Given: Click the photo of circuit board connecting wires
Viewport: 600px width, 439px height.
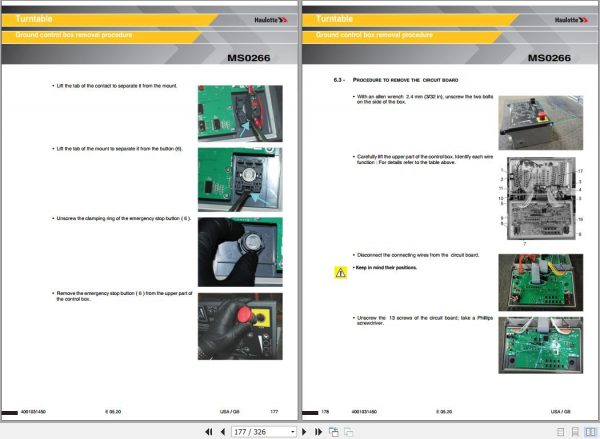Looking at the screenshot, I should (541, 282).
